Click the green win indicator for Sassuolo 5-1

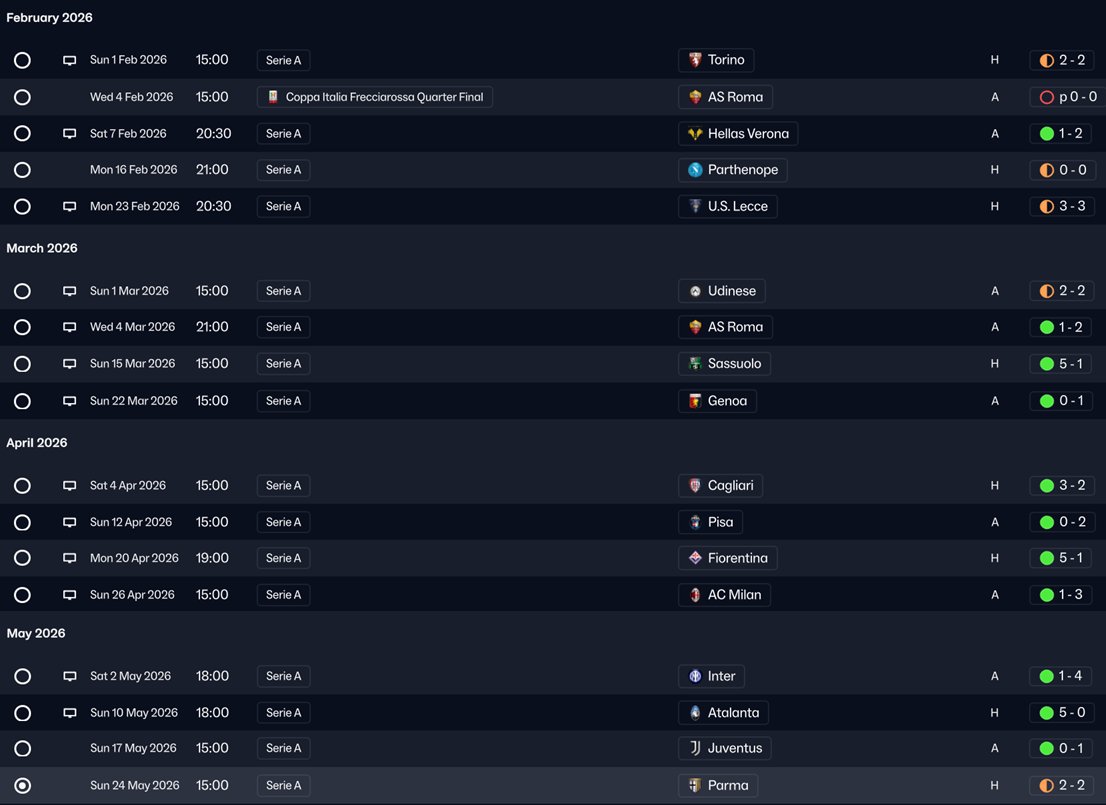tap(1047, 364)
